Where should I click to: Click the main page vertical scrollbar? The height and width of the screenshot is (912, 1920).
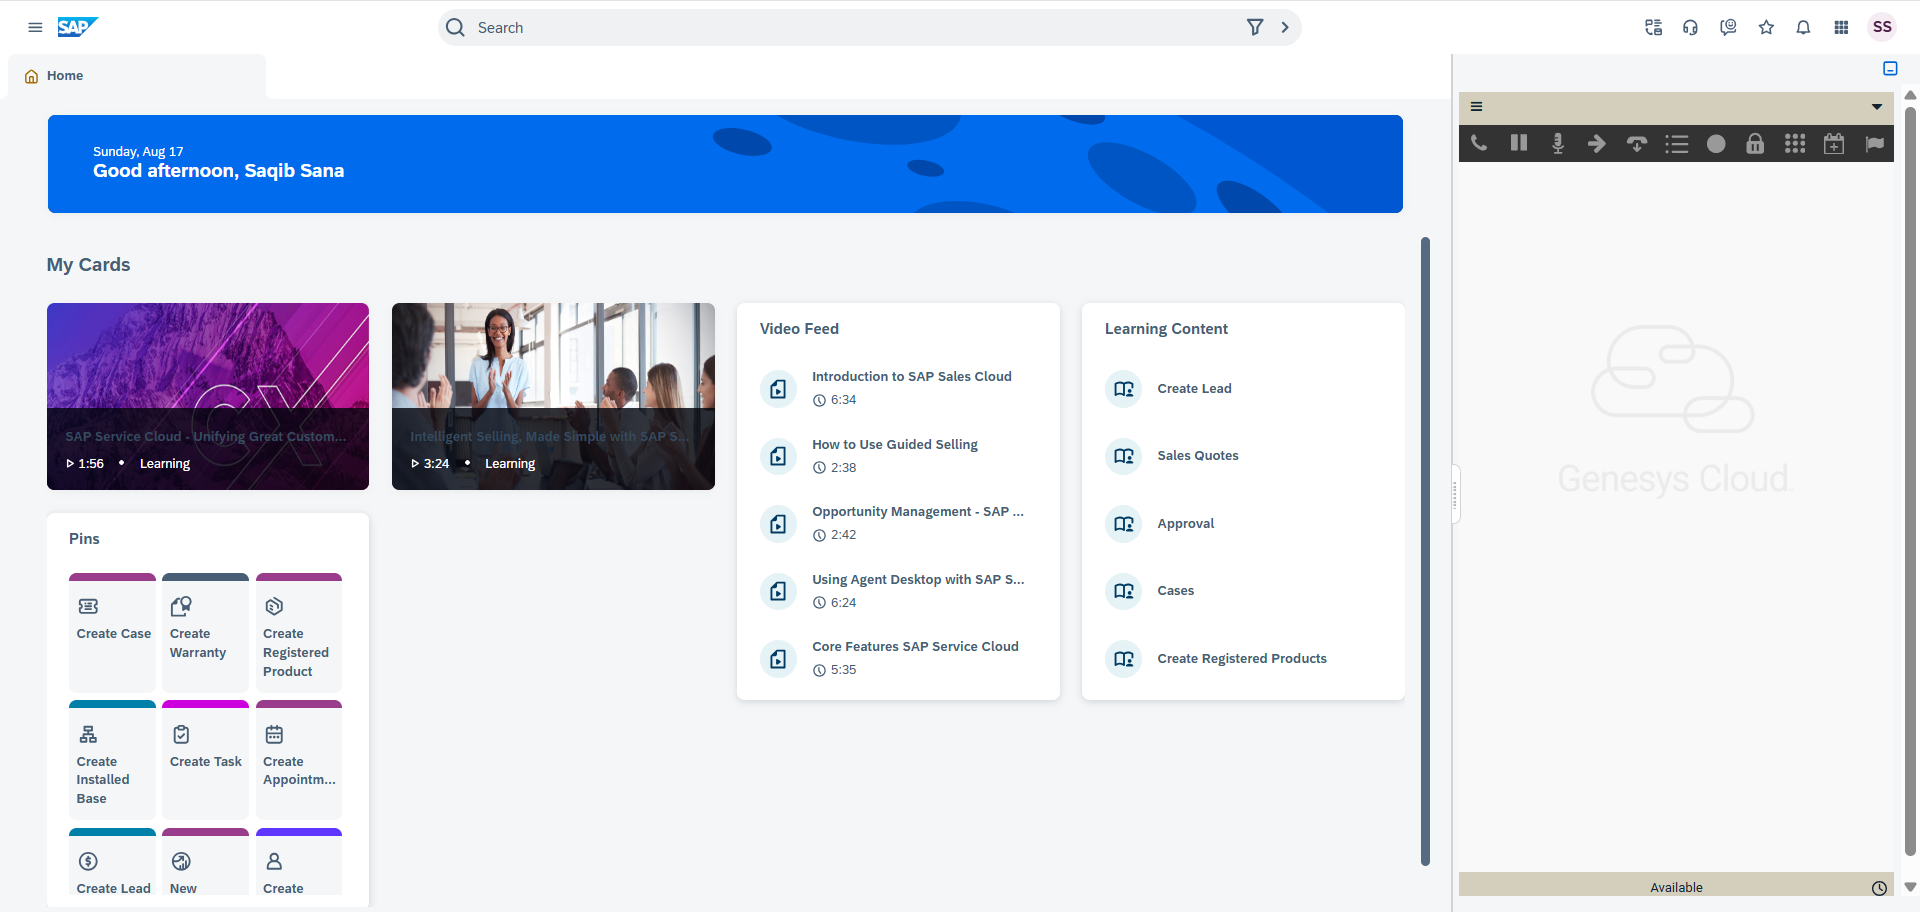1425,550
